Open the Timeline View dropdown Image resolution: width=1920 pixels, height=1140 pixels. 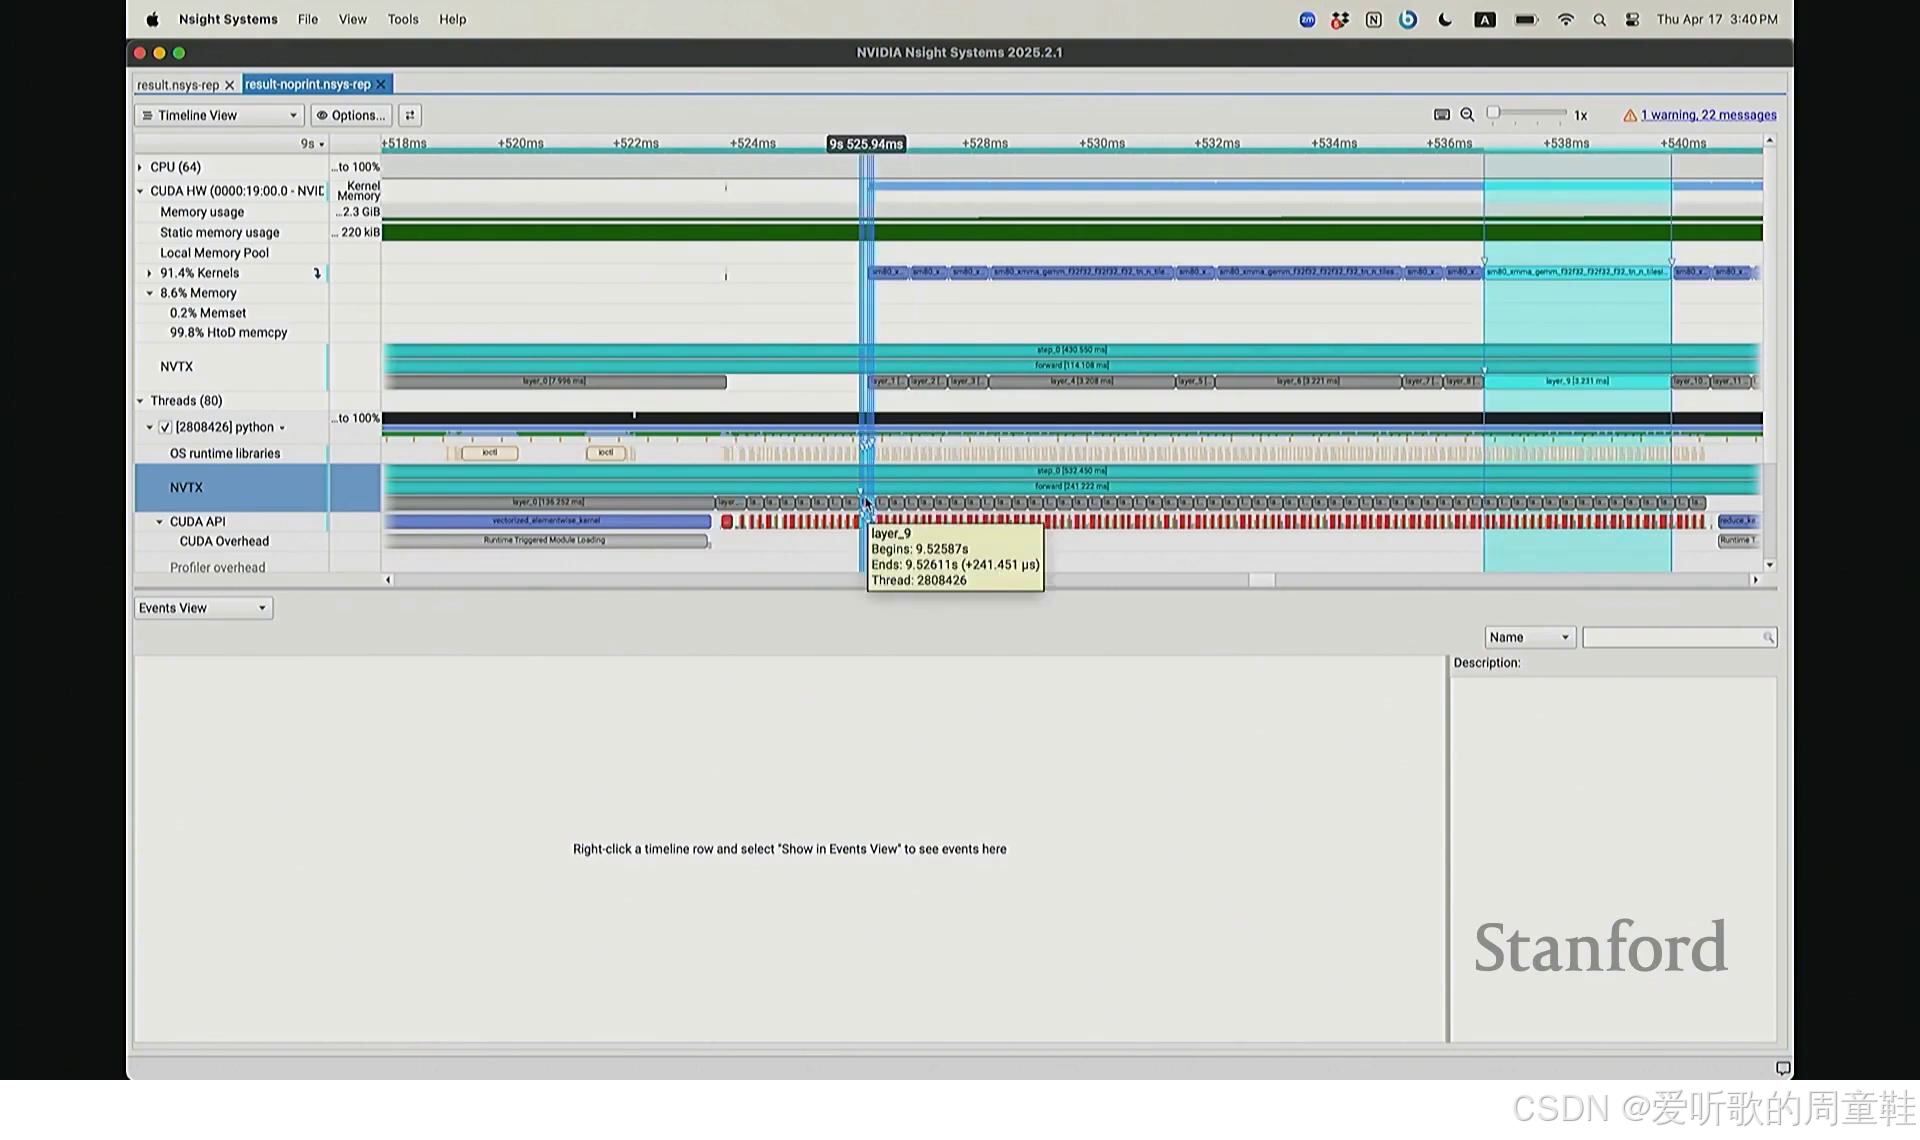(219, 115)
